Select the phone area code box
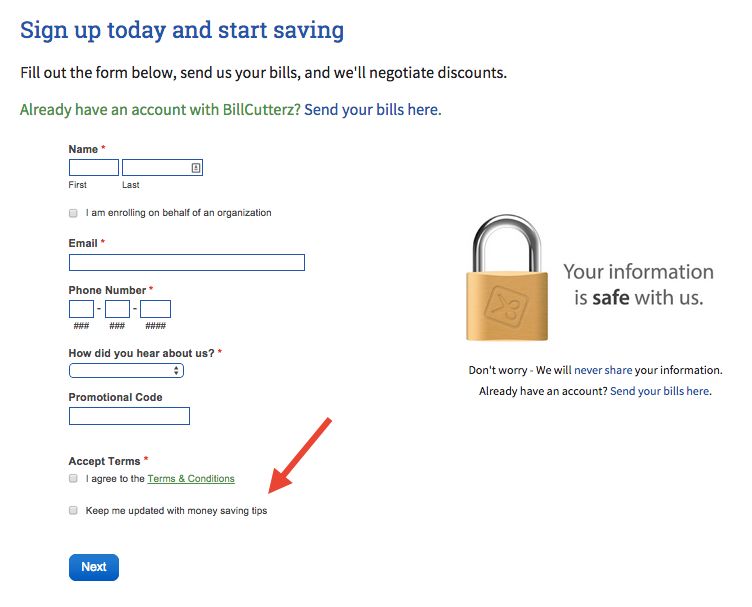 click(x=81, y=309)
